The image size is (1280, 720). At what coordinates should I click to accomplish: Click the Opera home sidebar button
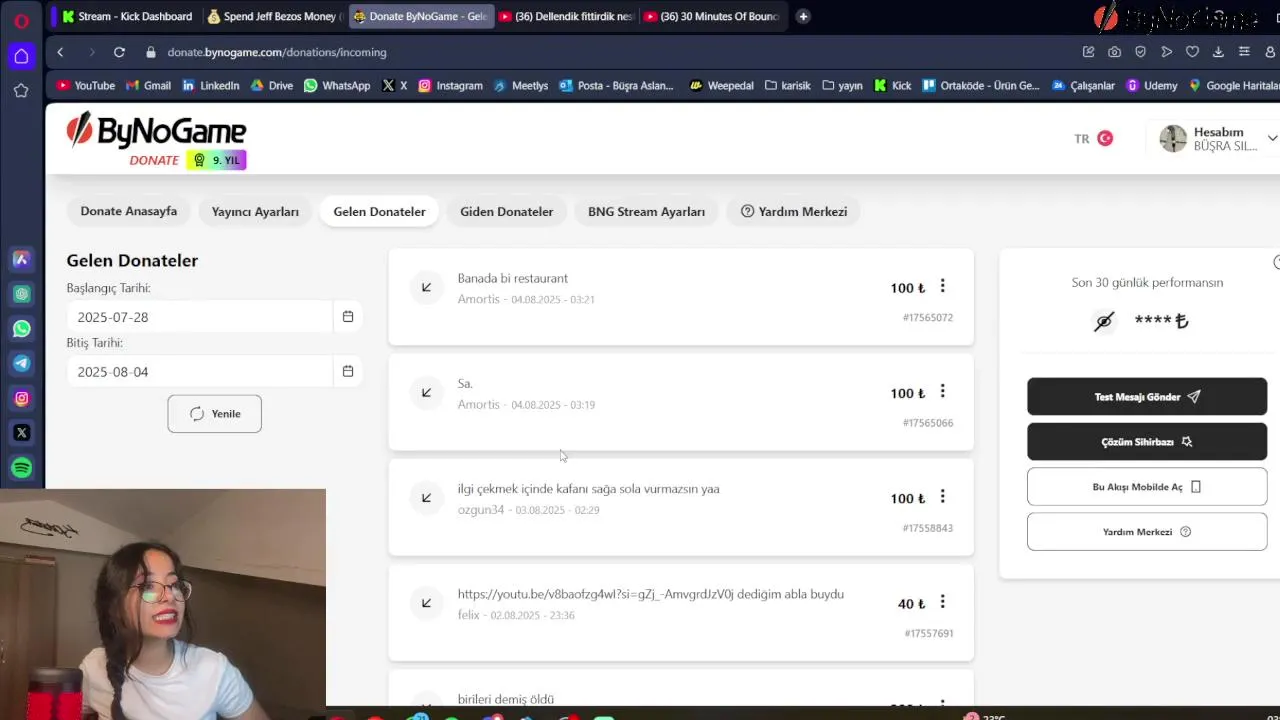pyautogui.click(x=21, y=56)
